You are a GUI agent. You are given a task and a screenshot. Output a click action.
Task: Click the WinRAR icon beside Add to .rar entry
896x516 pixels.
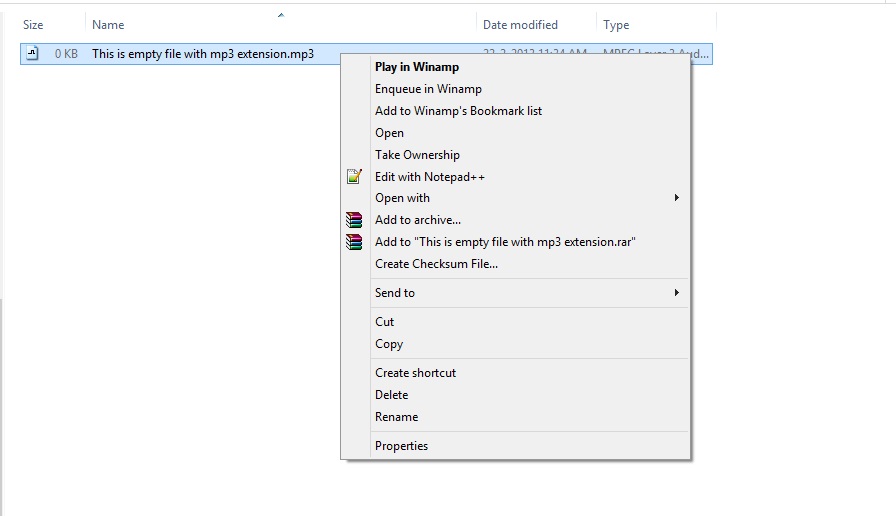coord(354,242)
